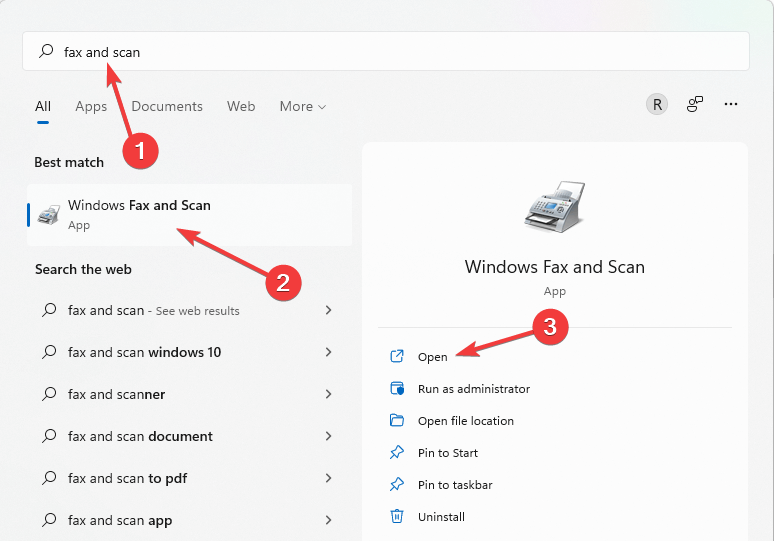Switch to the Apps tab

point(91,106)
